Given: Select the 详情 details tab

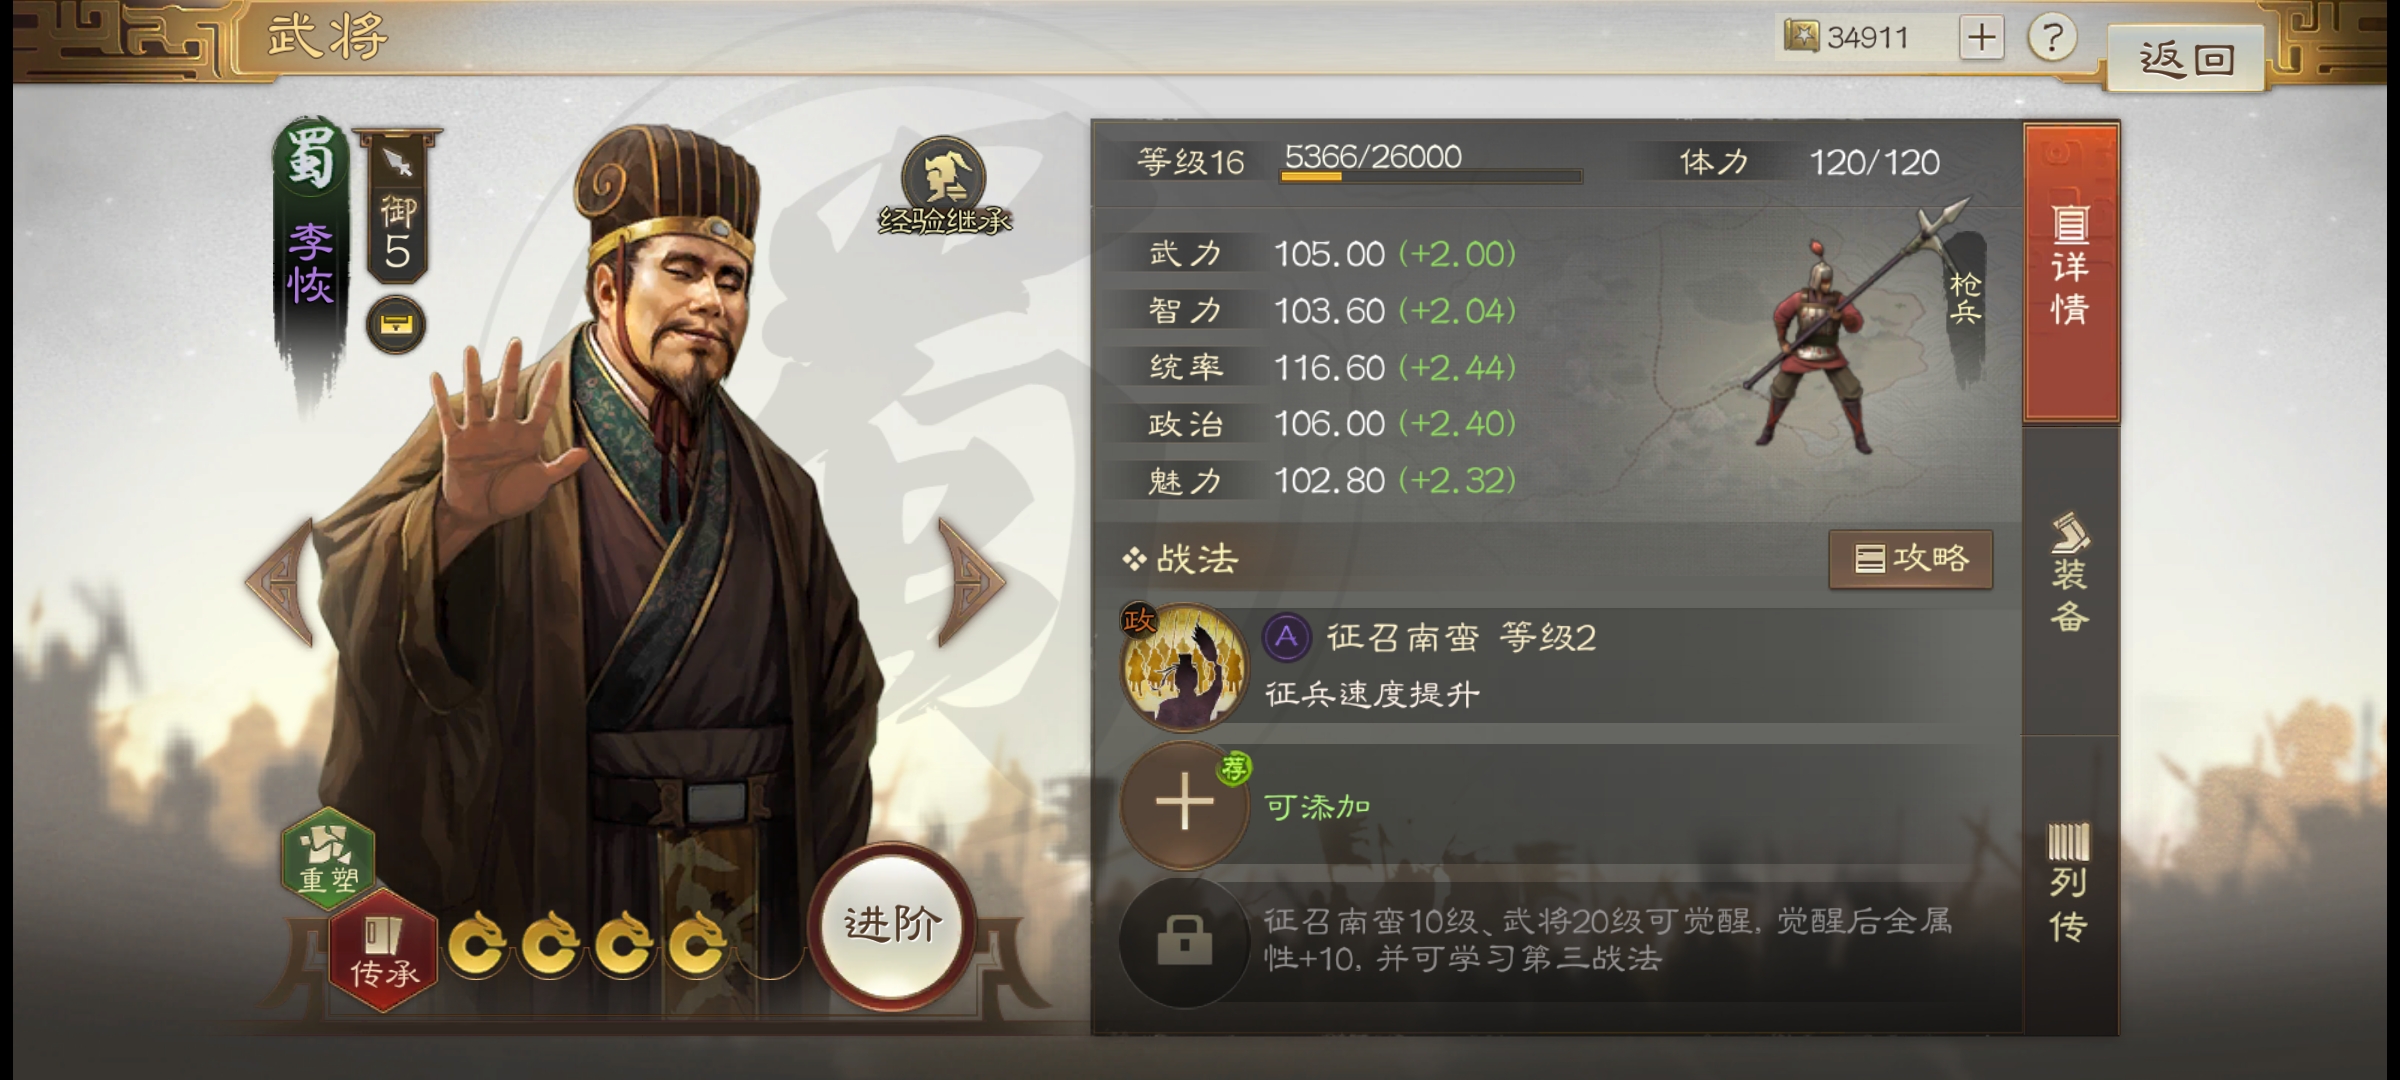Looking at the screenshot, I should pos(2071,271).
